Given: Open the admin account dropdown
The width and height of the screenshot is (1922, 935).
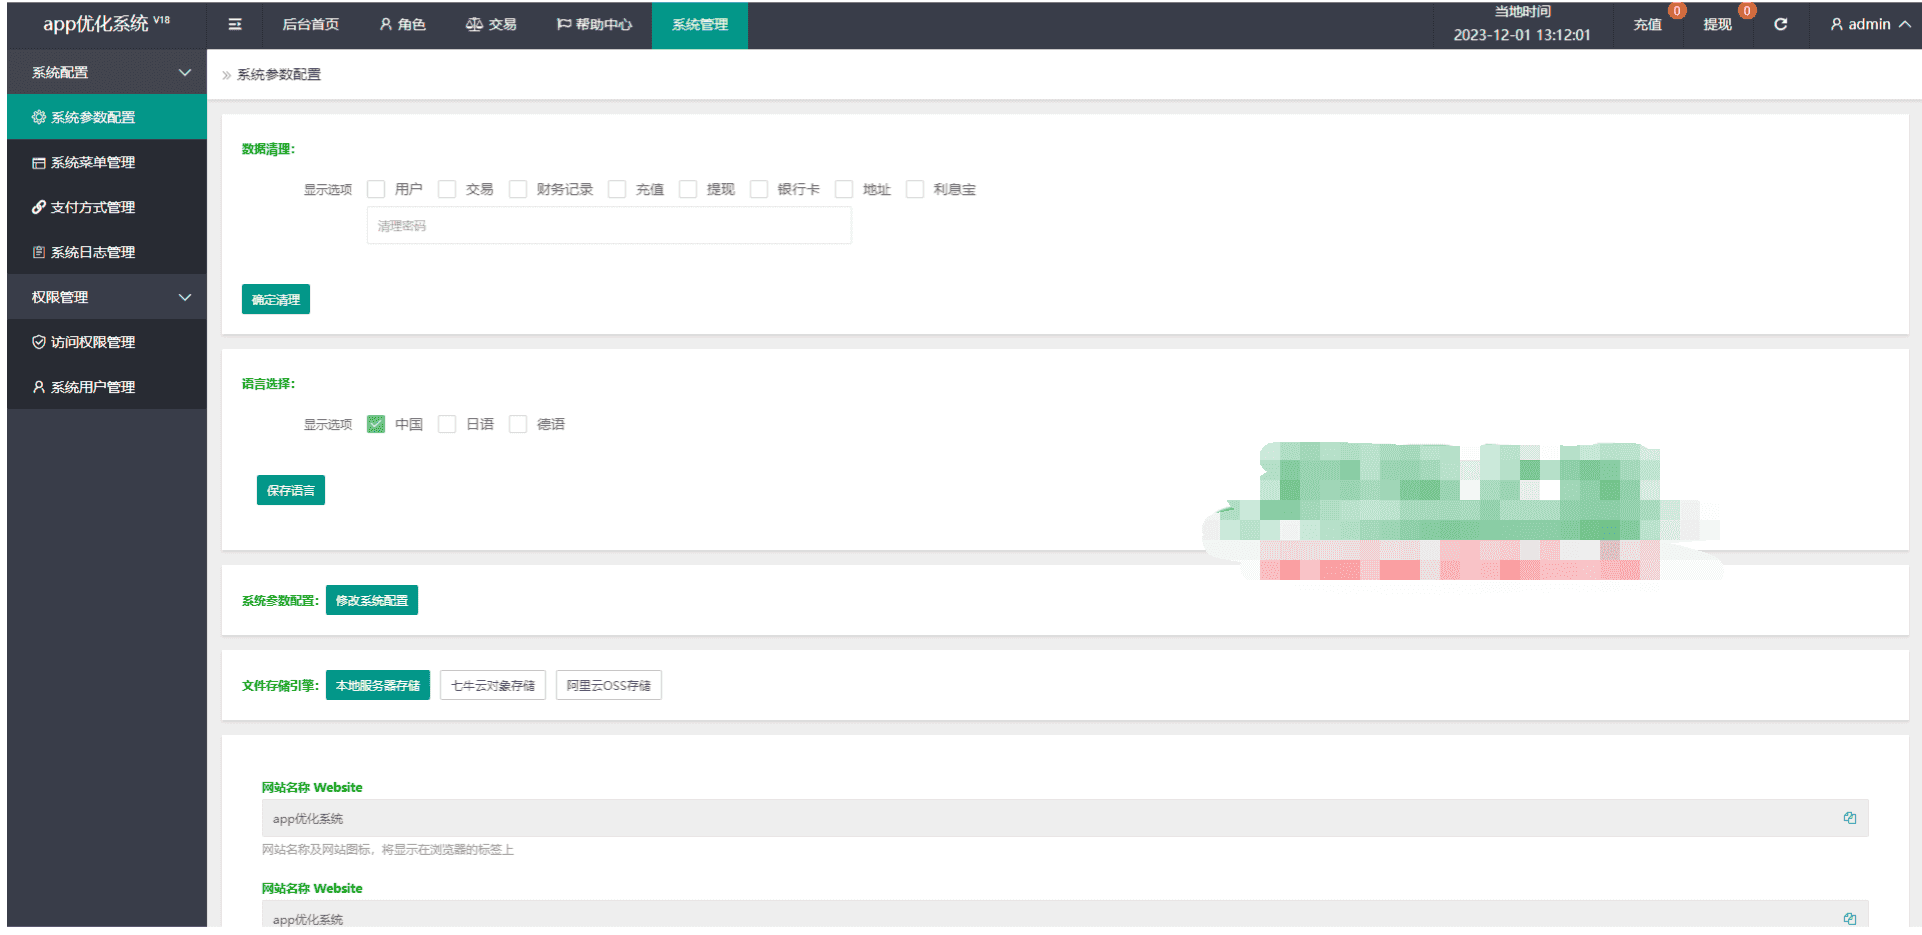Looking at the screenshot, I should 1870,24.
